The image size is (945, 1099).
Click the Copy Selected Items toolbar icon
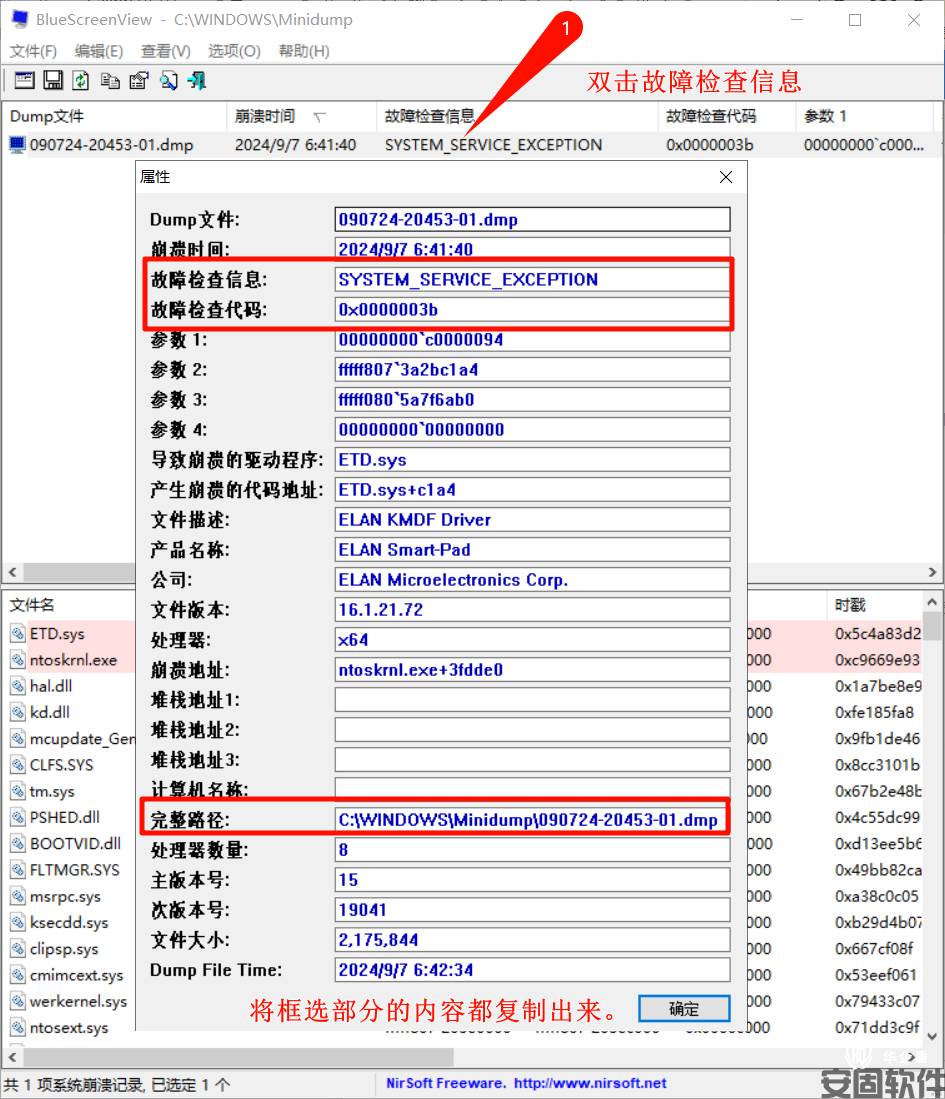coord(110,81)
